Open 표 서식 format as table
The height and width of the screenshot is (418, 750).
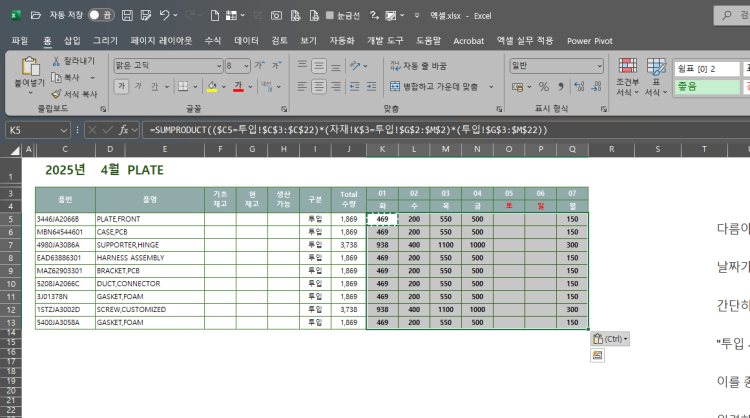(656, 77)
